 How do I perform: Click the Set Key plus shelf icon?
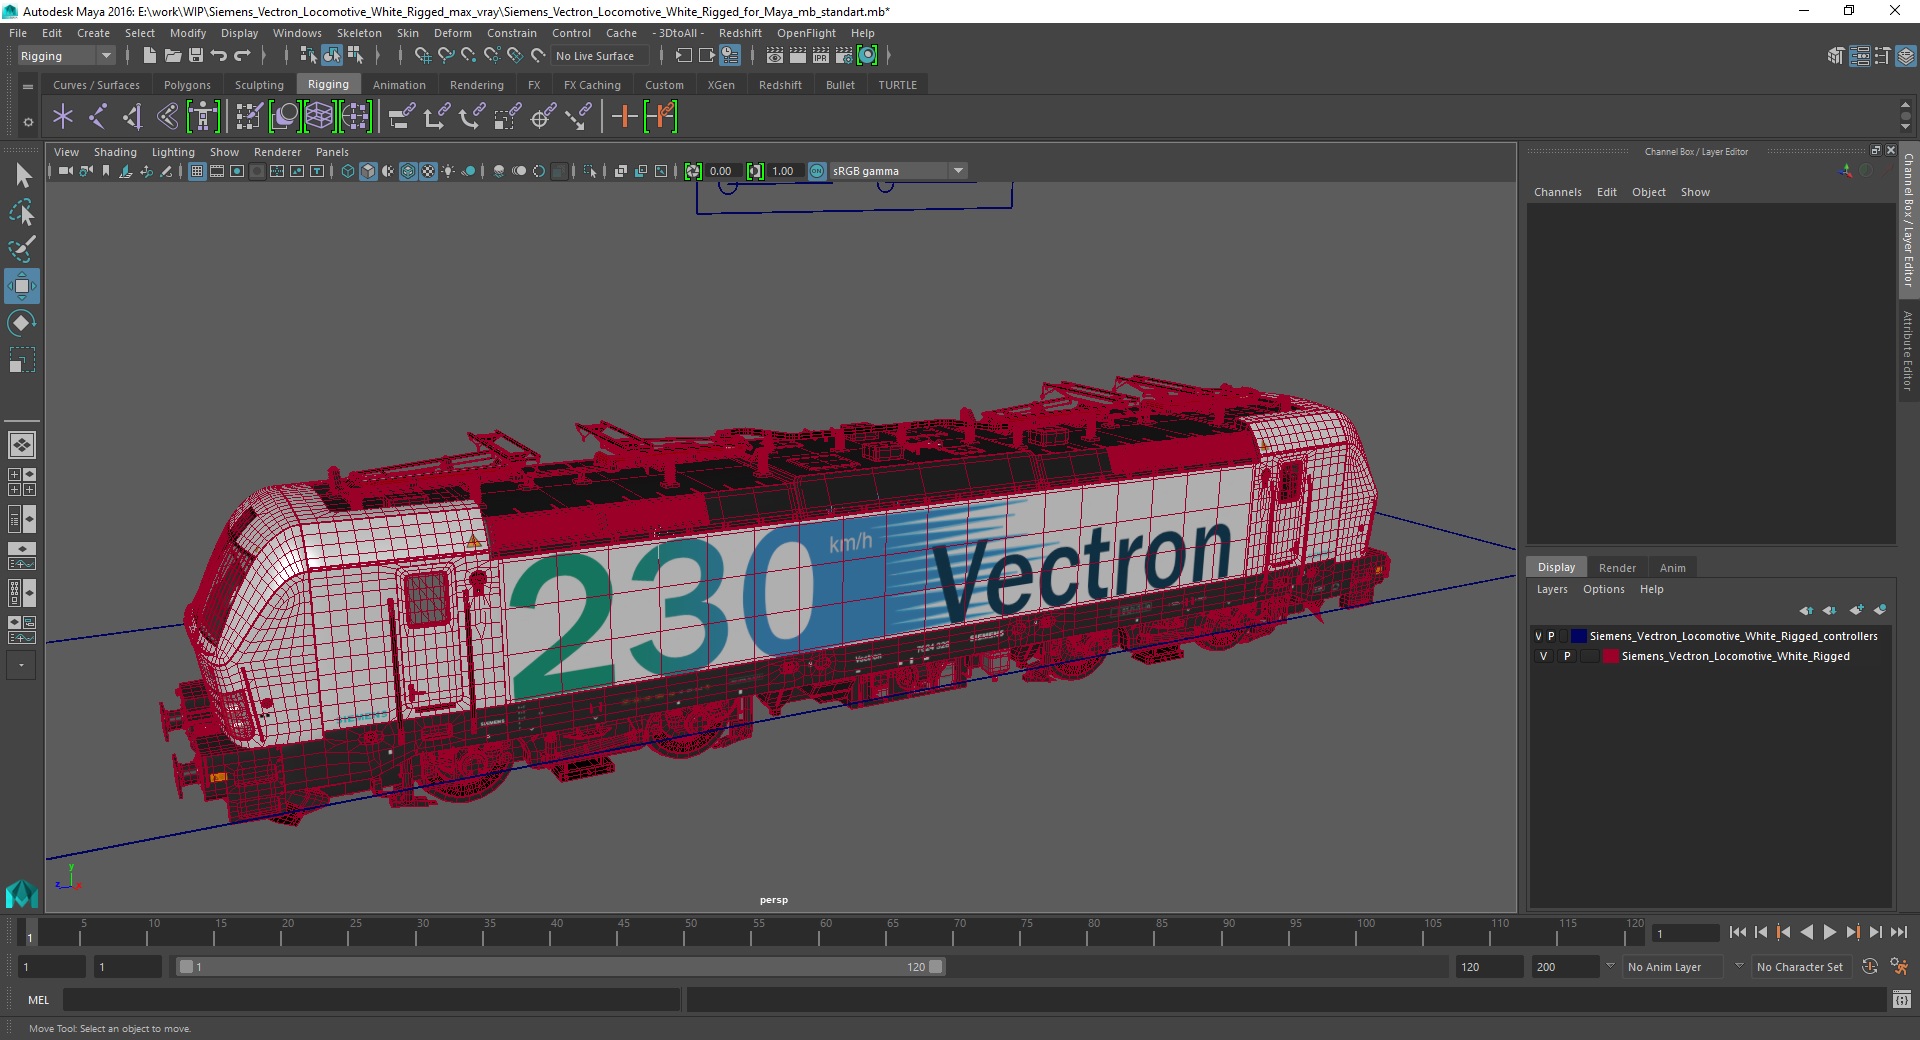pos(624,117)
